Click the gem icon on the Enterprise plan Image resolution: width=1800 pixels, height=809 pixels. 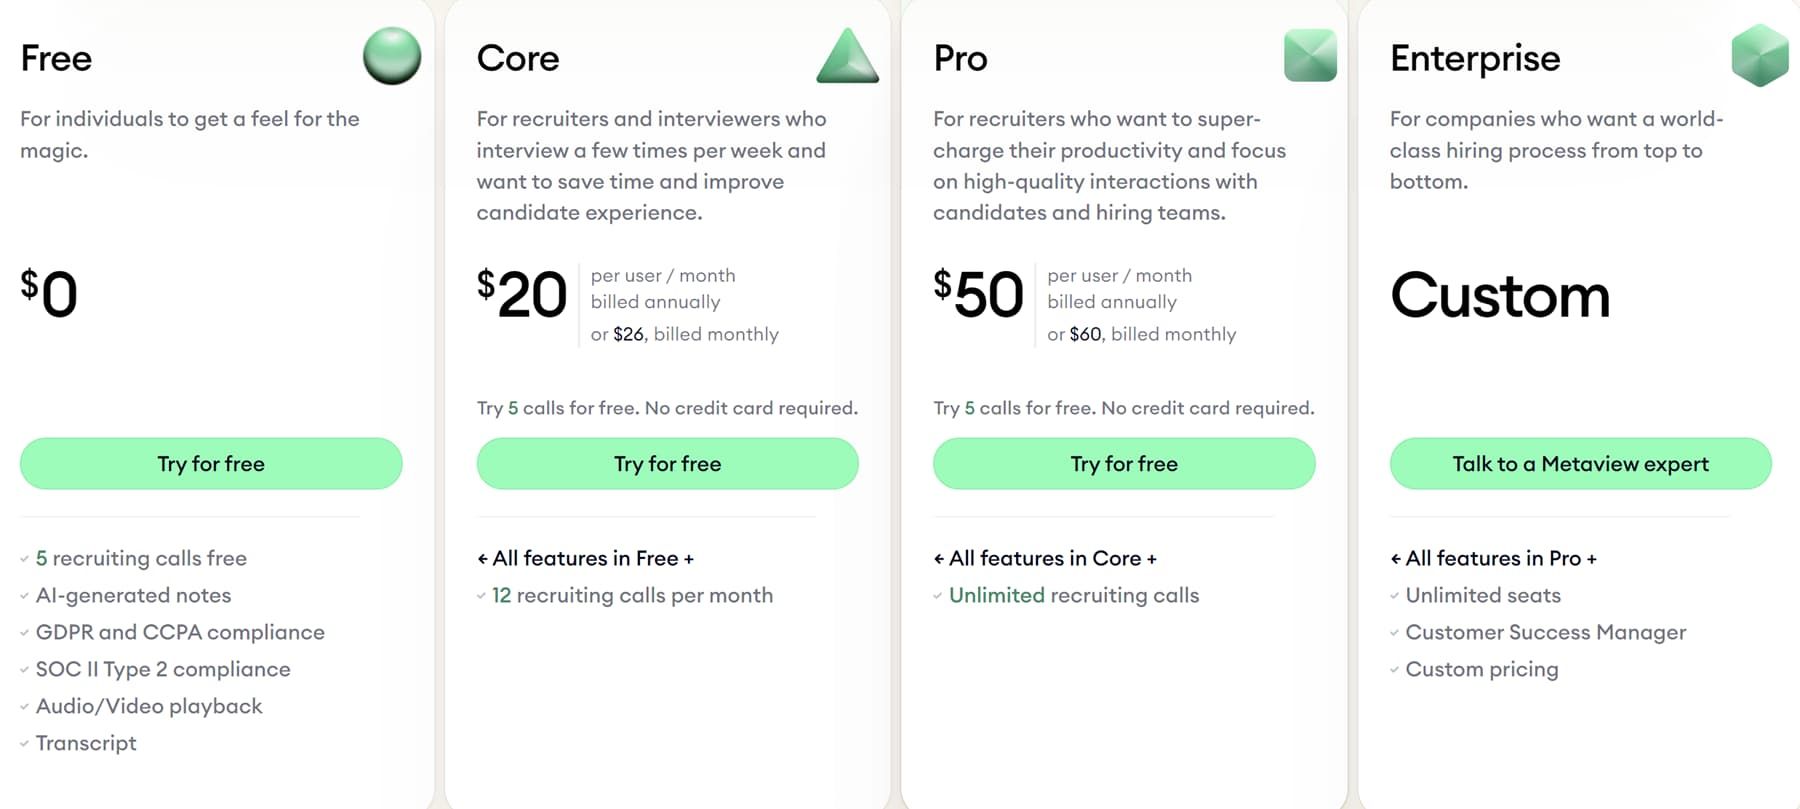(x=1761, y=57)
